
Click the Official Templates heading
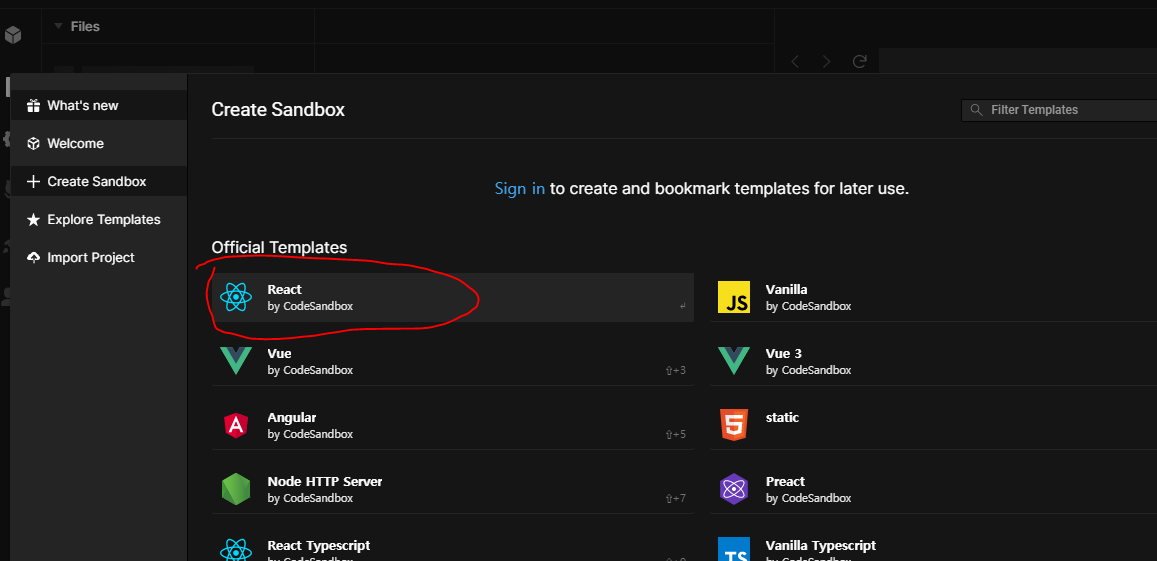click(279, 247)
